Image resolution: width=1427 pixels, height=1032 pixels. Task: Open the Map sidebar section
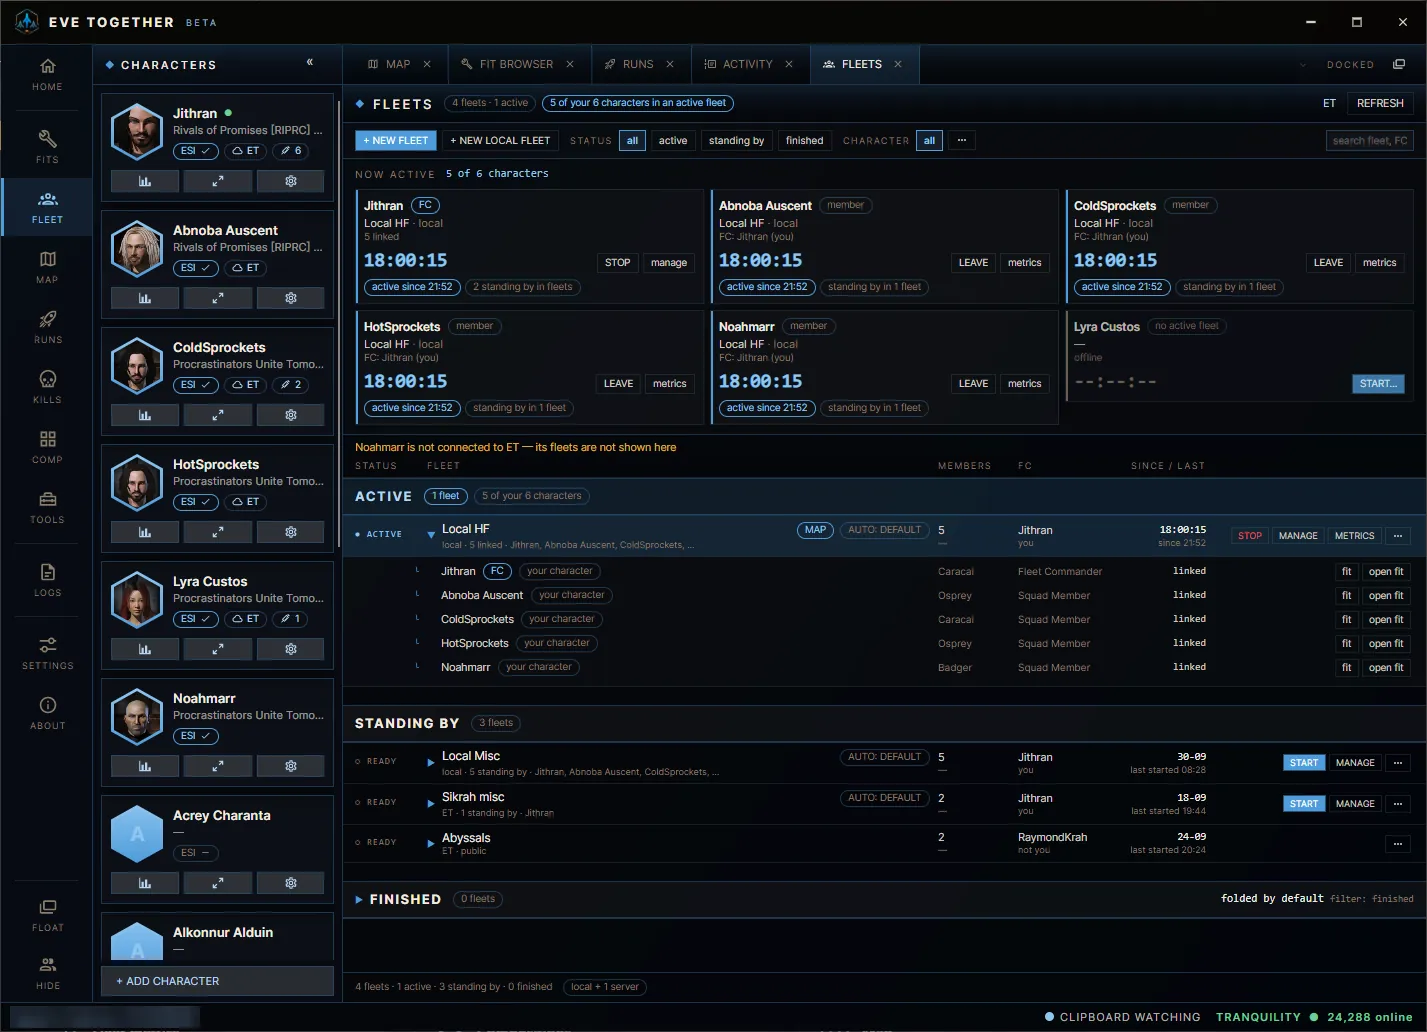pos(47,267)
